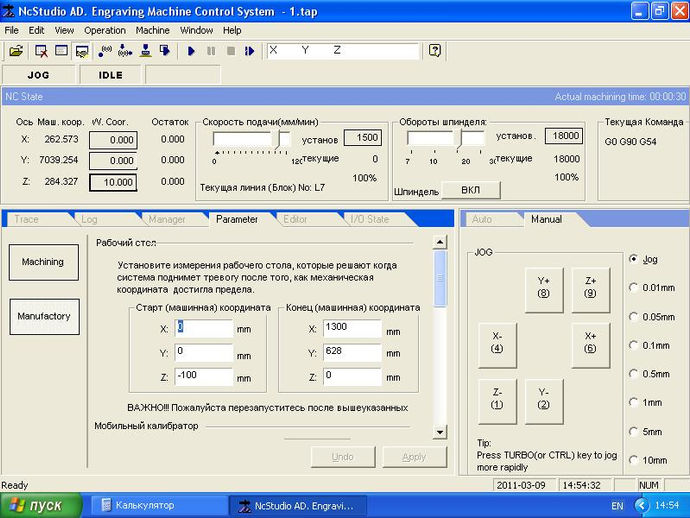The image size is (690, 518).
Task: Switch to the I/O State tab
Action: click(369, 219)
